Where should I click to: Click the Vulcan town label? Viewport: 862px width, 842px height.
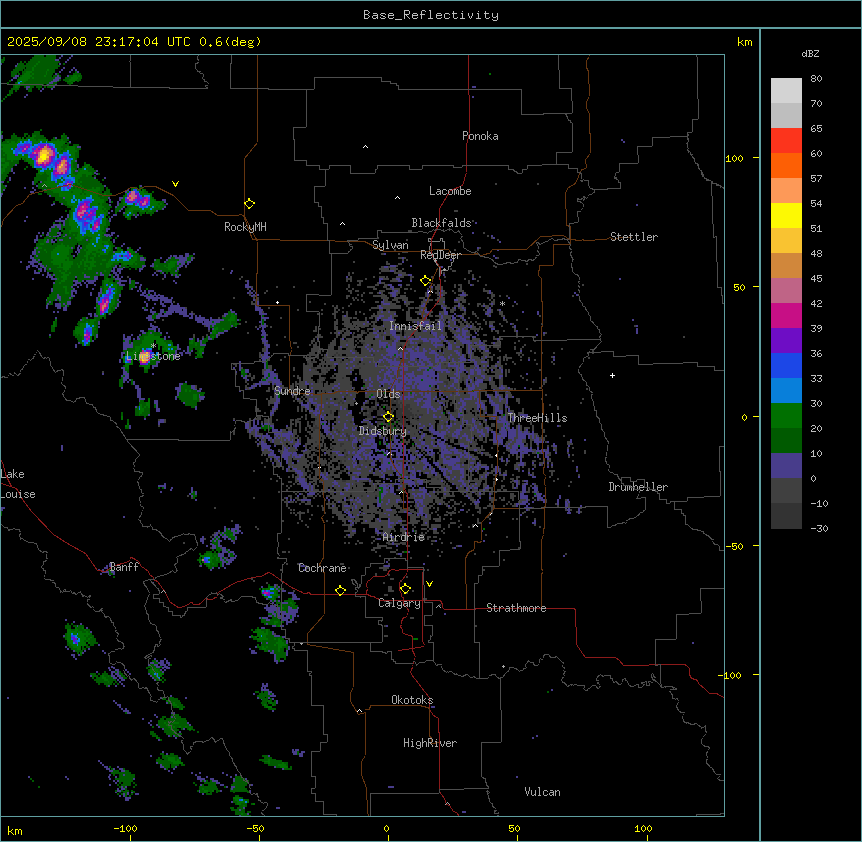point(542,792)
